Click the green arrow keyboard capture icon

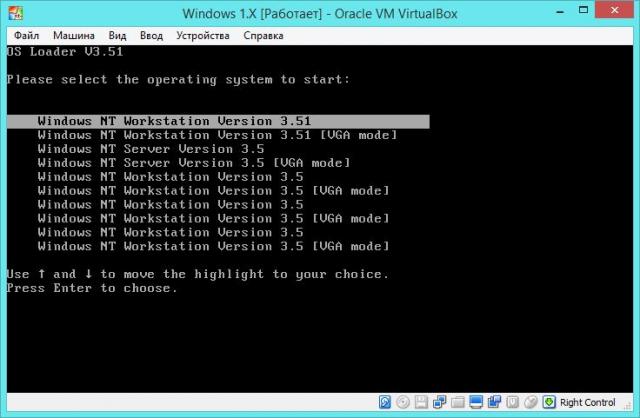(549, 402)
